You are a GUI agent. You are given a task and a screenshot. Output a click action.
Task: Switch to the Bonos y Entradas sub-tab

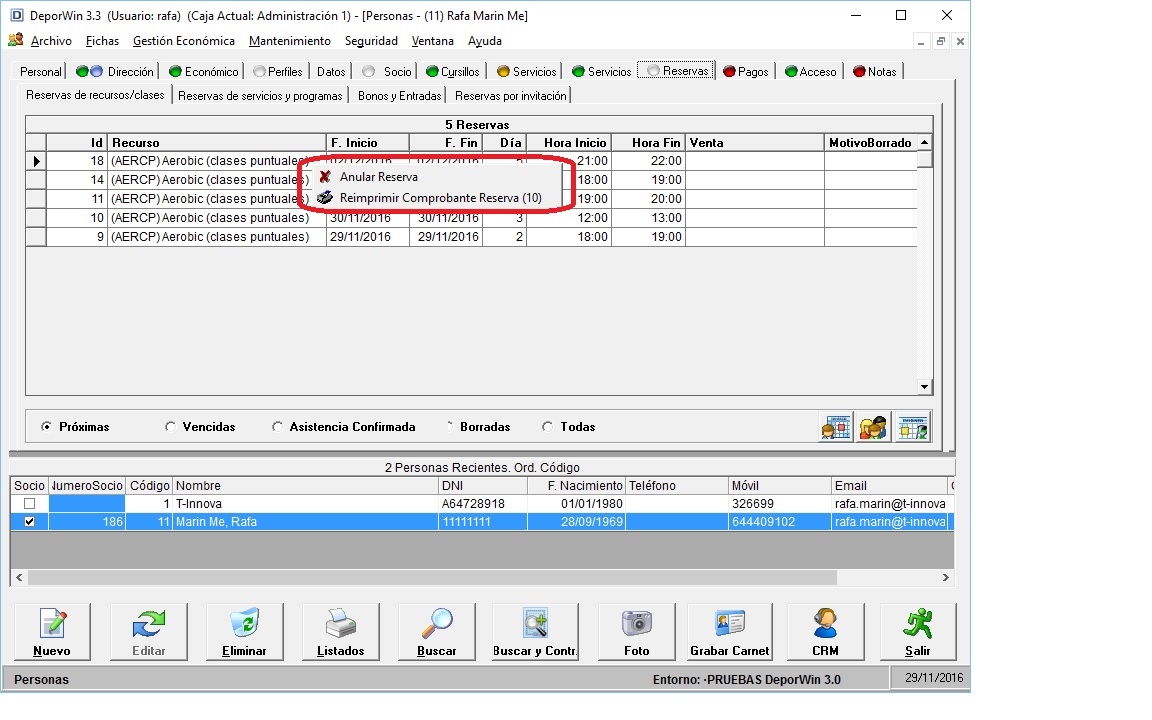pos(400,96)
